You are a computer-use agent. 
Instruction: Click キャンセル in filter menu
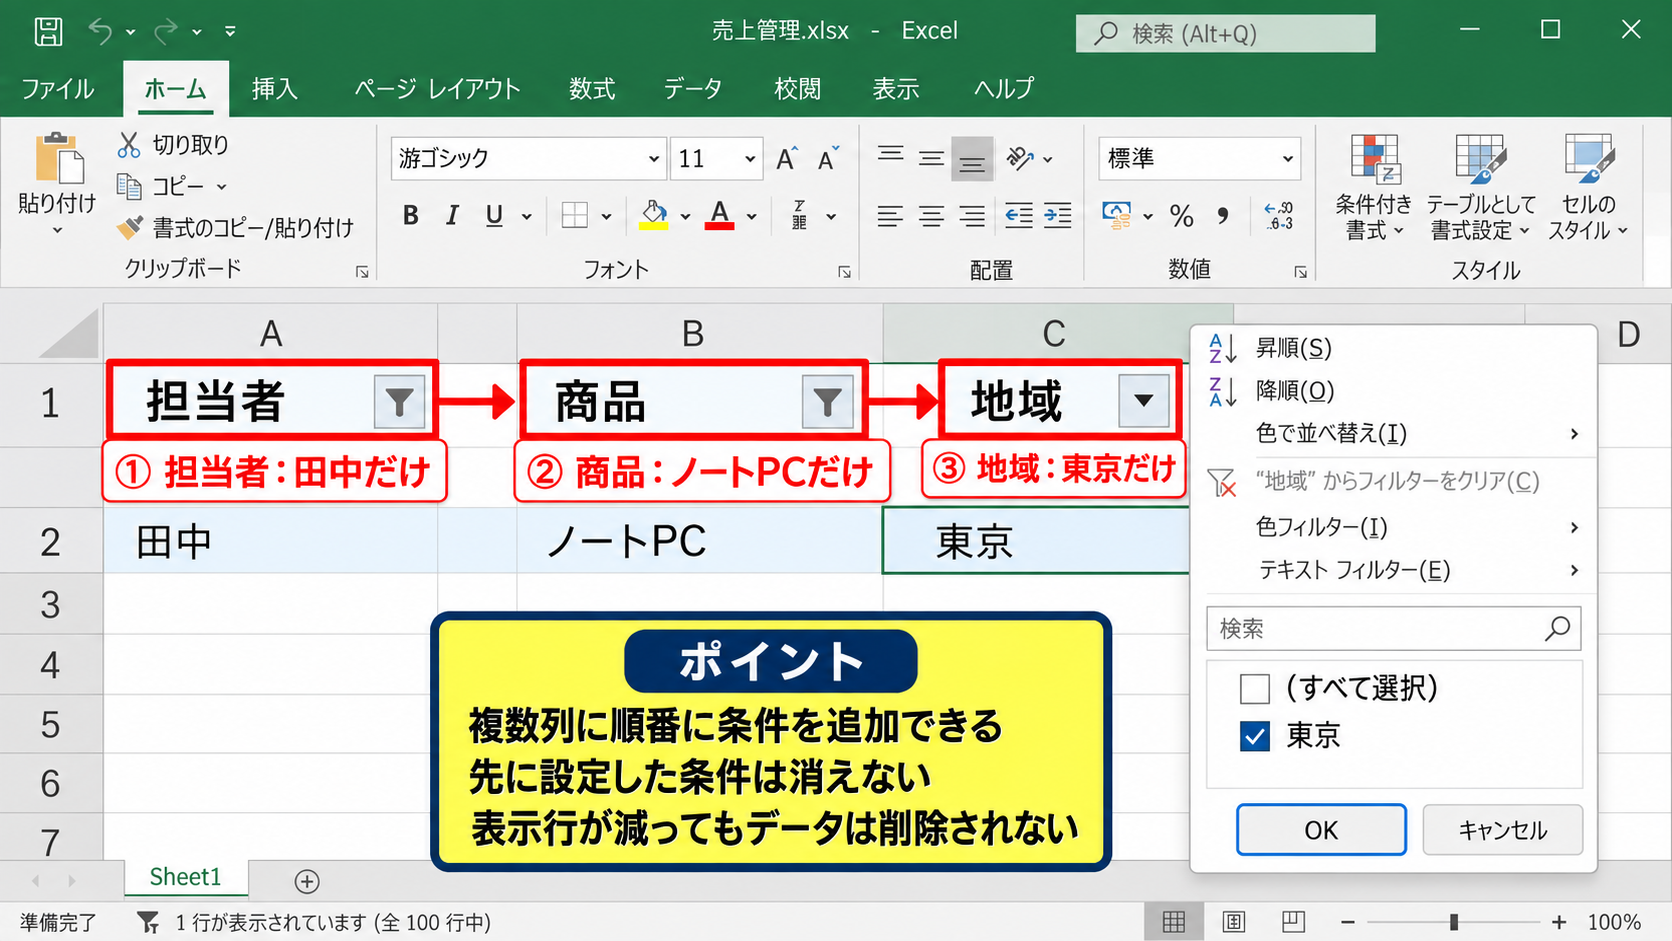tap(1502, 830)
